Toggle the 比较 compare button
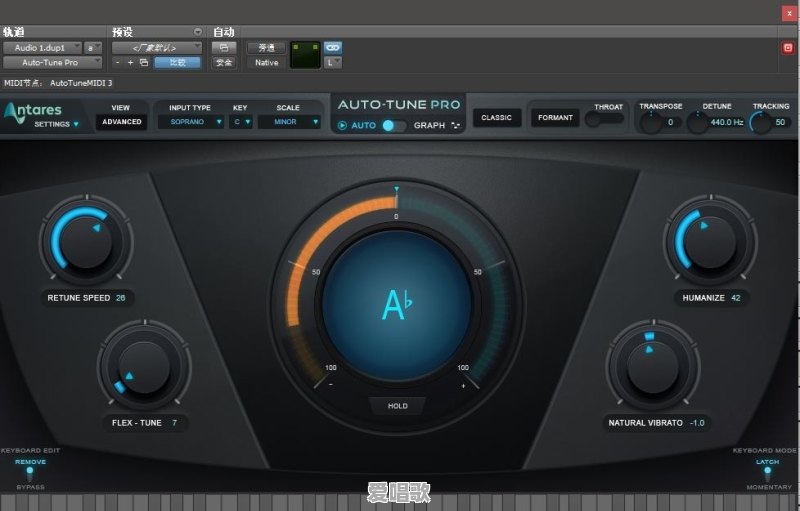The height and width of the screenshot is (511, 800). tap(178, 62)
